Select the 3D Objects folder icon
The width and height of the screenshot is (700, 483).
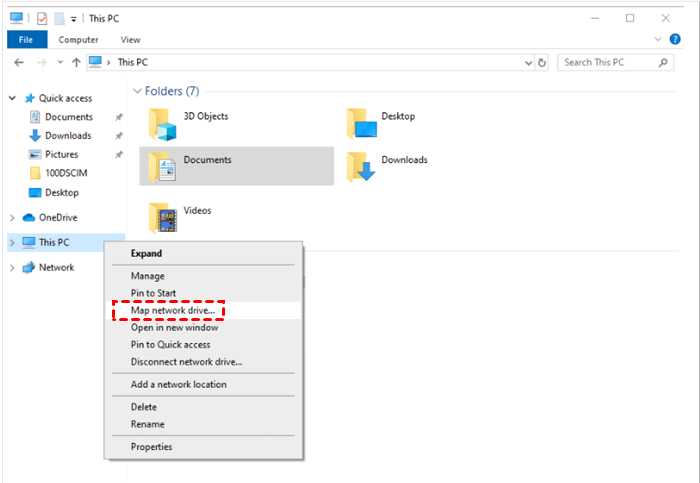click(162, 125)
